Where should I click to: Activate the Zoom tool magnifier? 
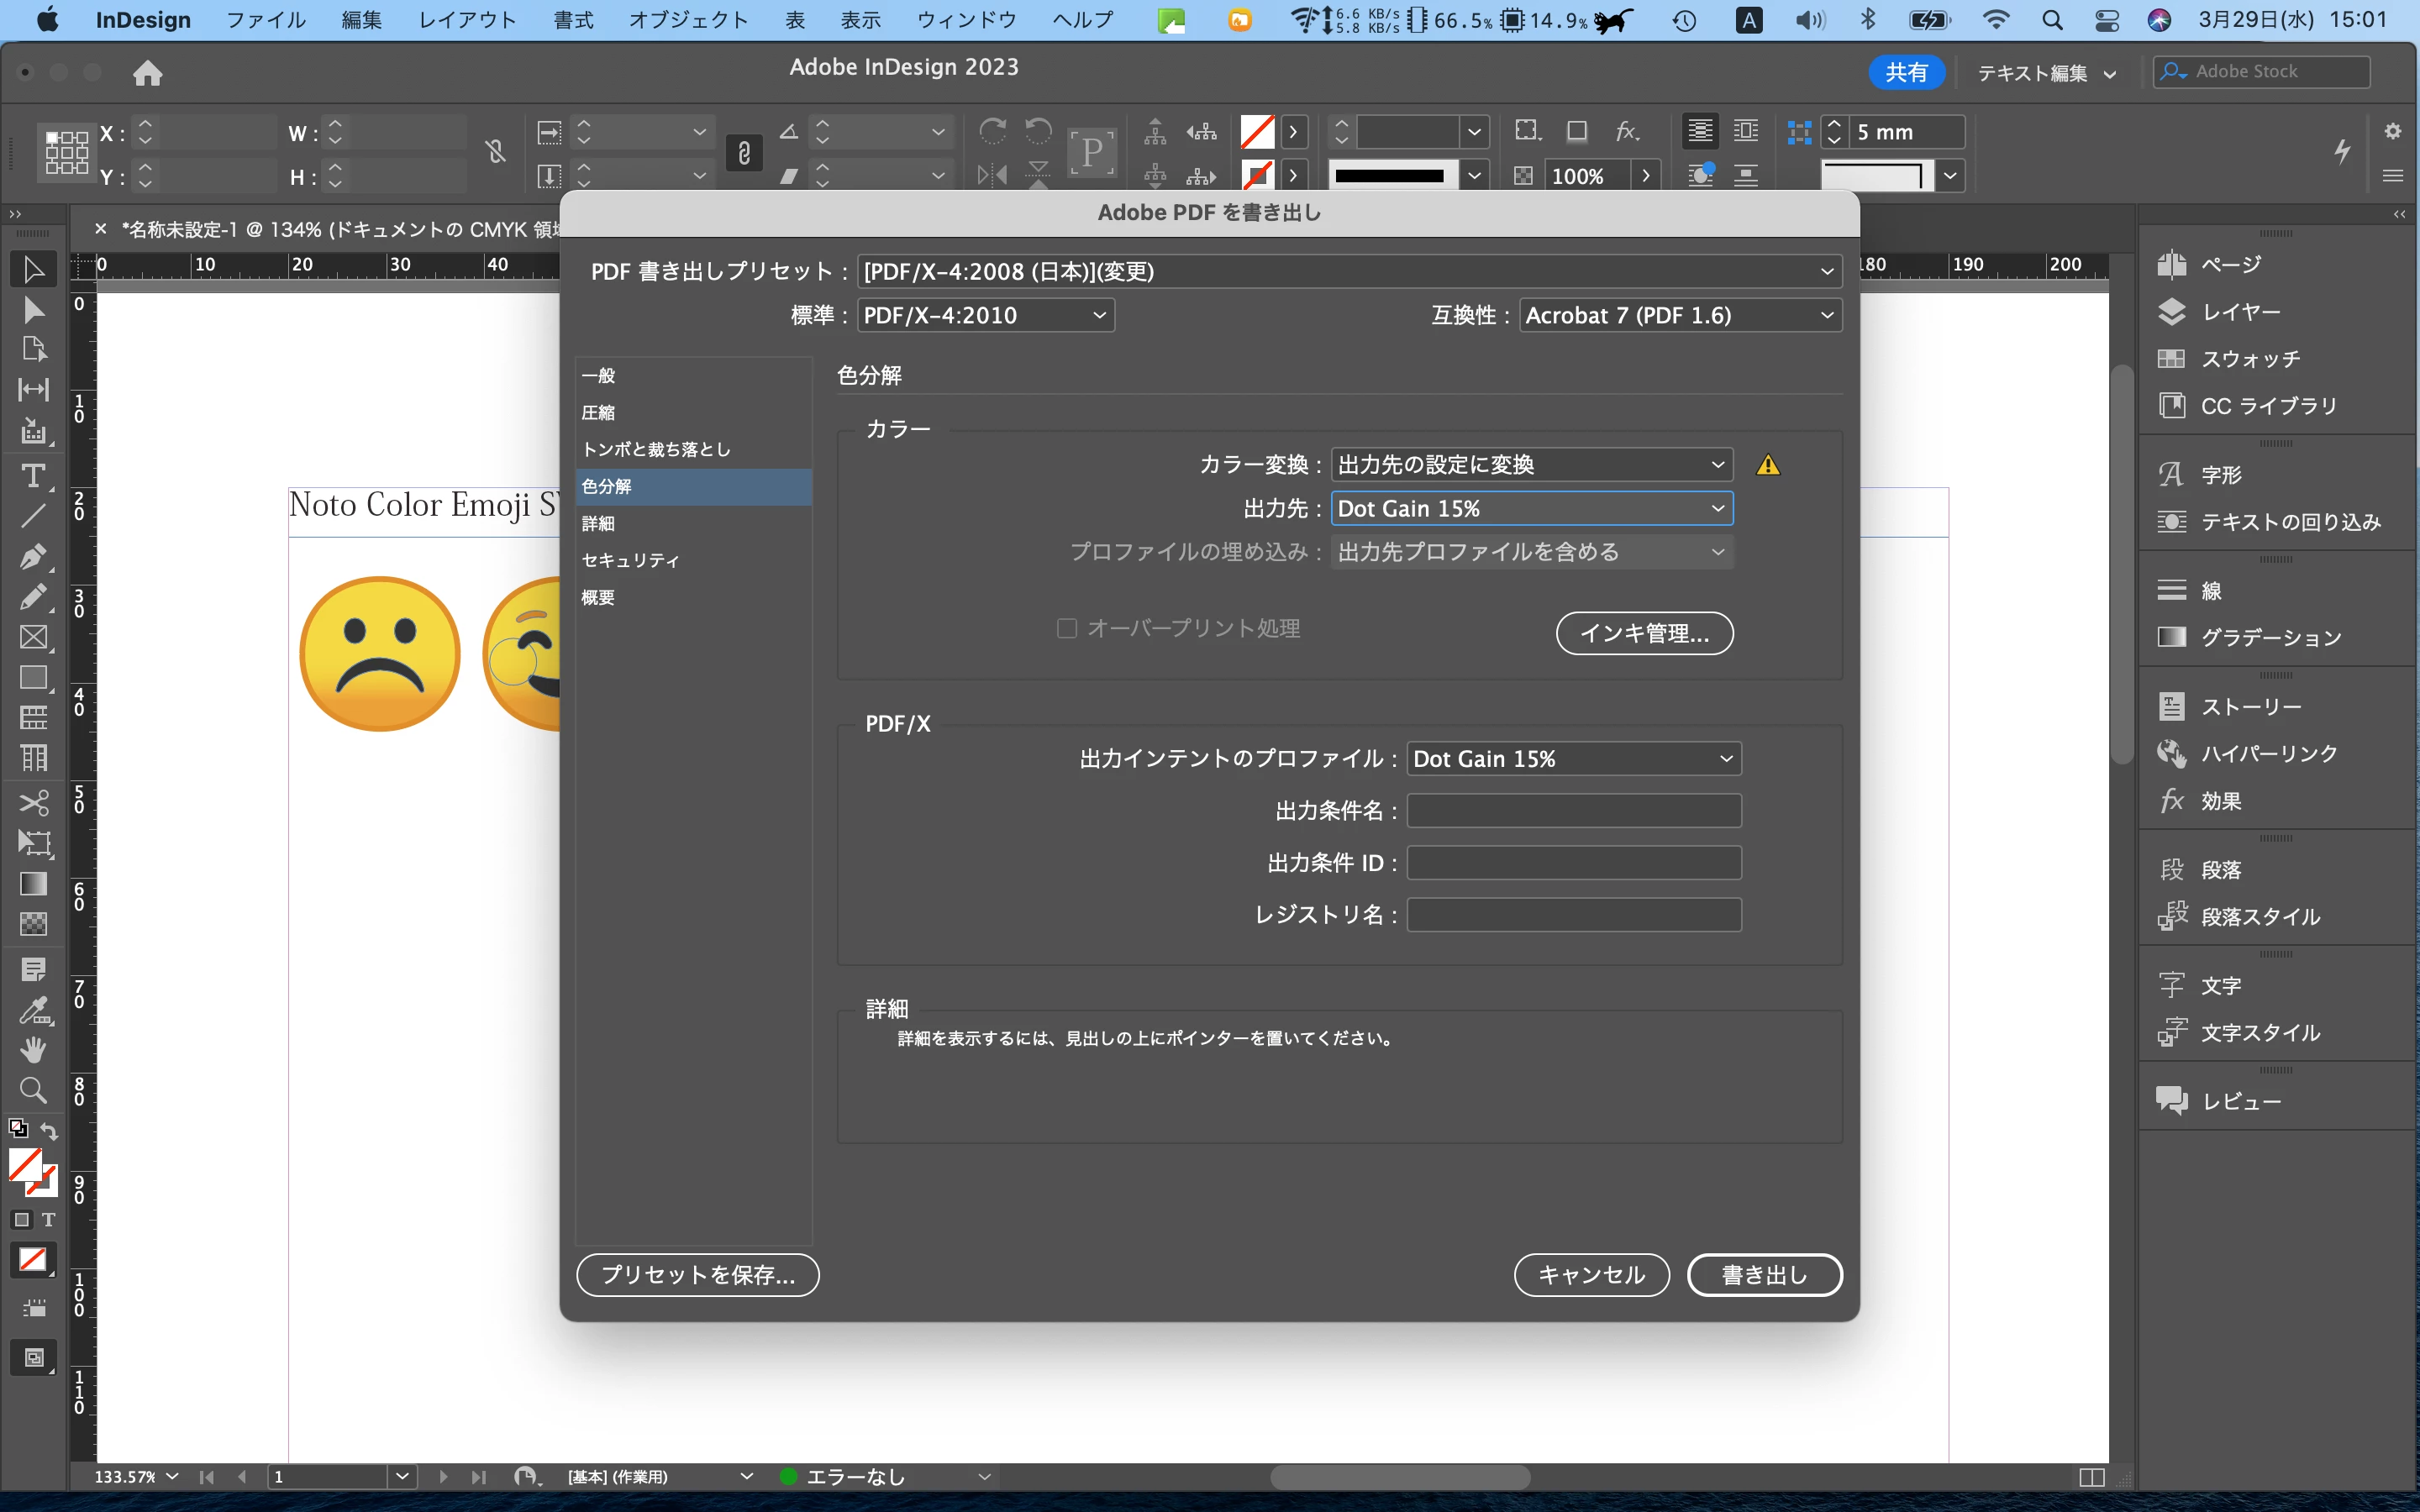(x=33, y=1089)
